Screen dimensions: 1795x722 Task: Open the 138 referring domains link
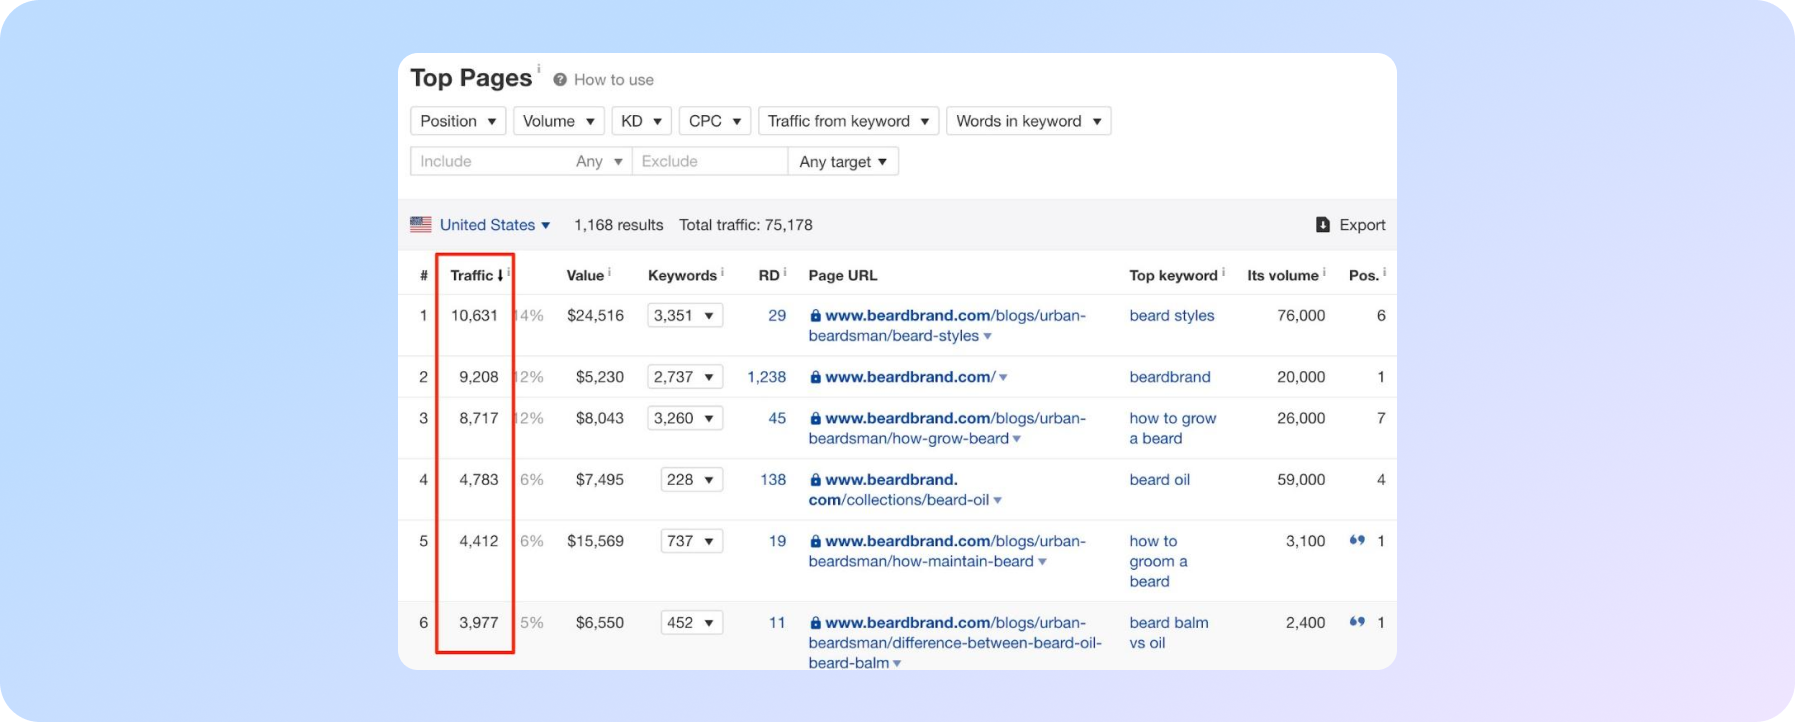[773, 480]
